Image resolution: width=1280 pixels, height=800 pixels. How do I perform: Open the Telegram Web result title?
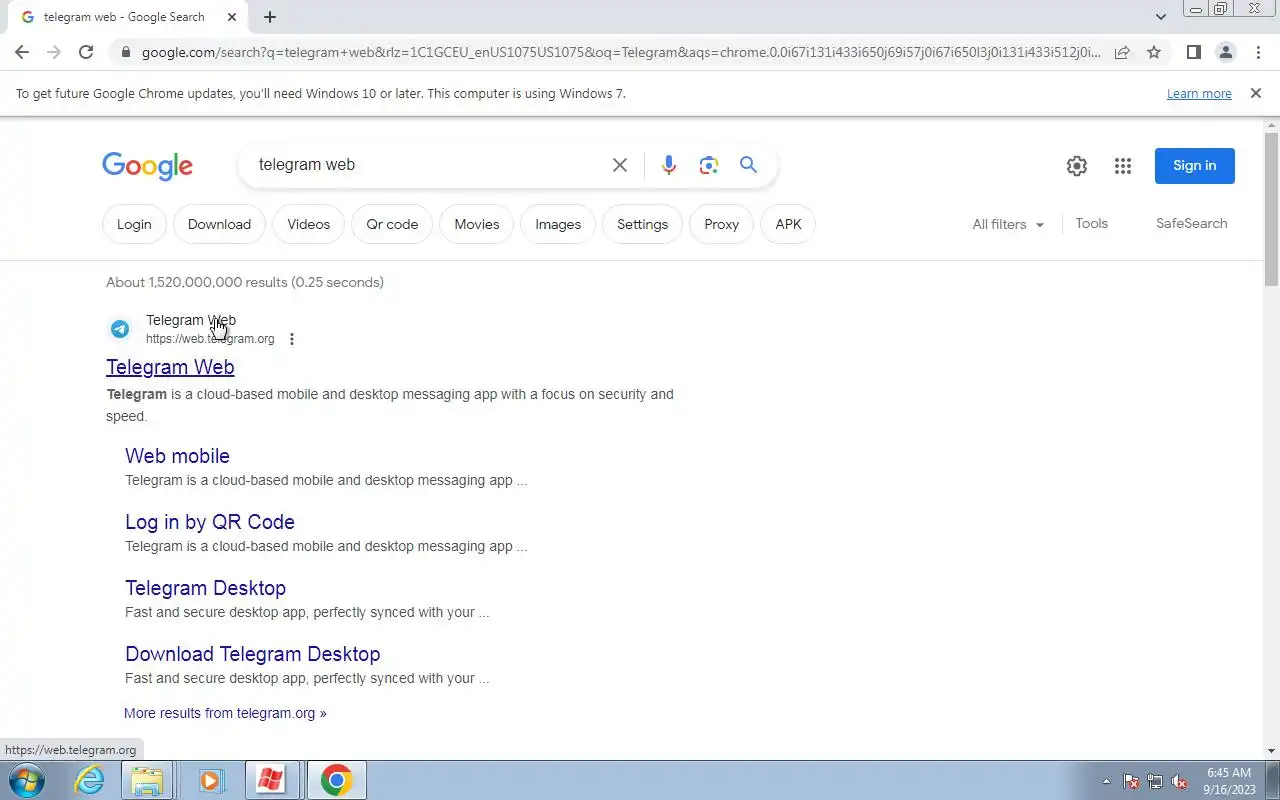(170, 367)
